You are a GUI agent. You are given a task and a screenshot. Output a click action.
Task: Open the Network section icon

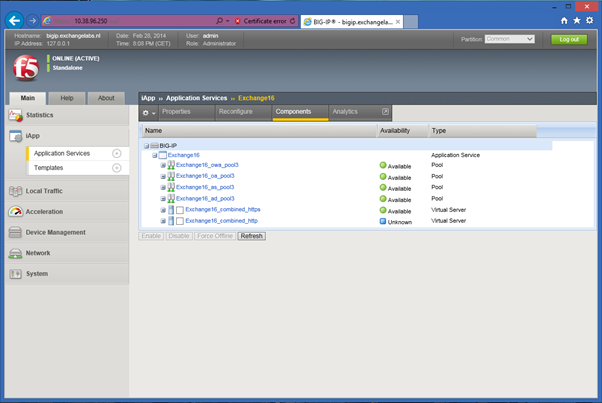(15, 253)
